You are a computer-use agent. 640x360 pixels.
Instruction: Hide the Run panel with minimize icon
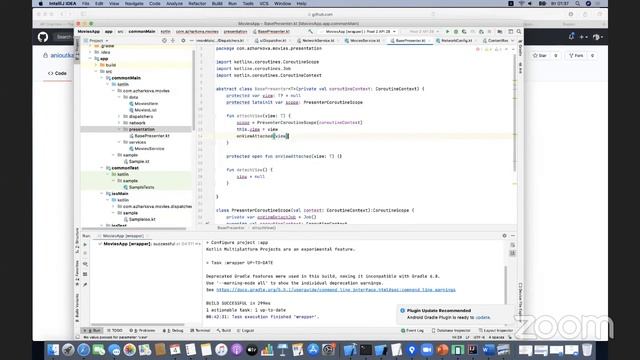pyautogui.click(x=513, y=236)
